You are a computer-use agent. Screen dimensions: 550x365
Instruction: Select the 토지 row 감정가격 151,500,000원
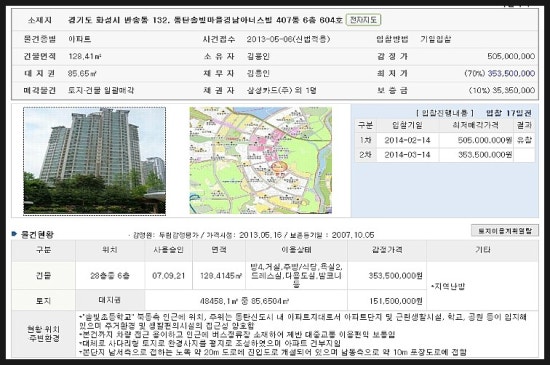point(396,301)
